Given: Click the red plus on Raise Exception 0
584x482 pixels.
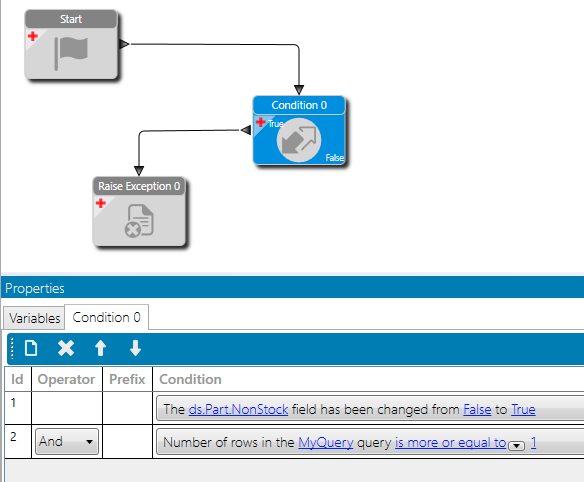Looking at the screenshot, I should (101, 203).
